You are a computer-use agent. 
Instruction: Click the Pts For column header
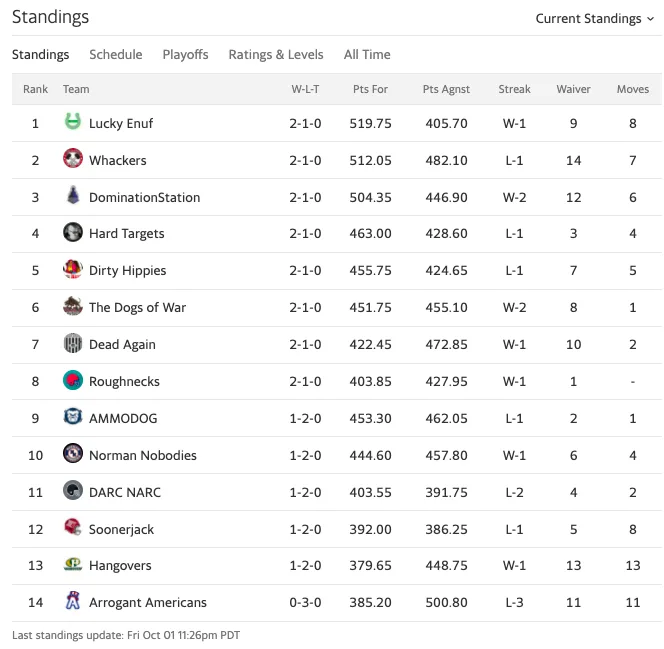click(x=371, y=89)
